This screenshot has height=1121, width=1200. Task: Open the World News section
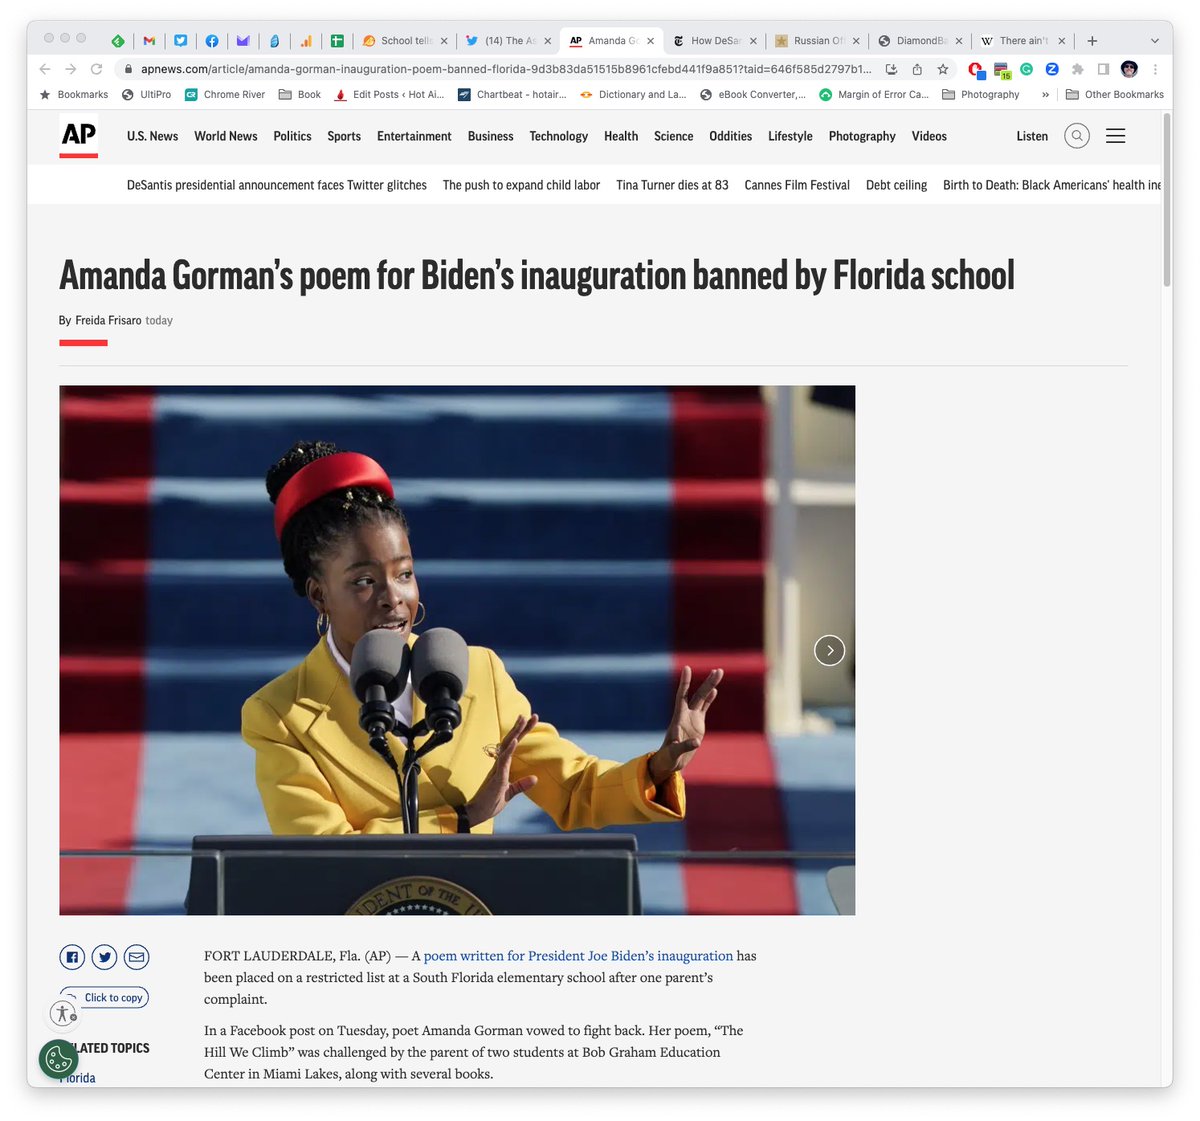[226, 136]
